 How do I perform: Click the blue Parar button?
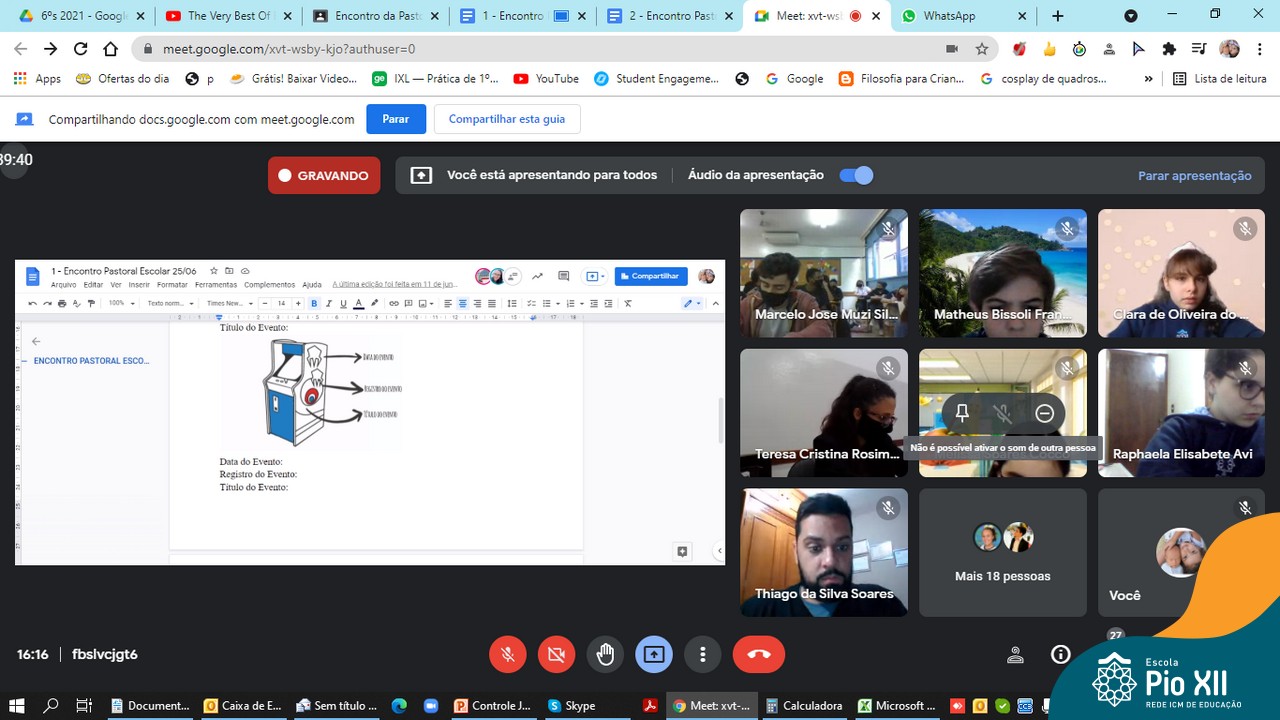pos(395,119)
